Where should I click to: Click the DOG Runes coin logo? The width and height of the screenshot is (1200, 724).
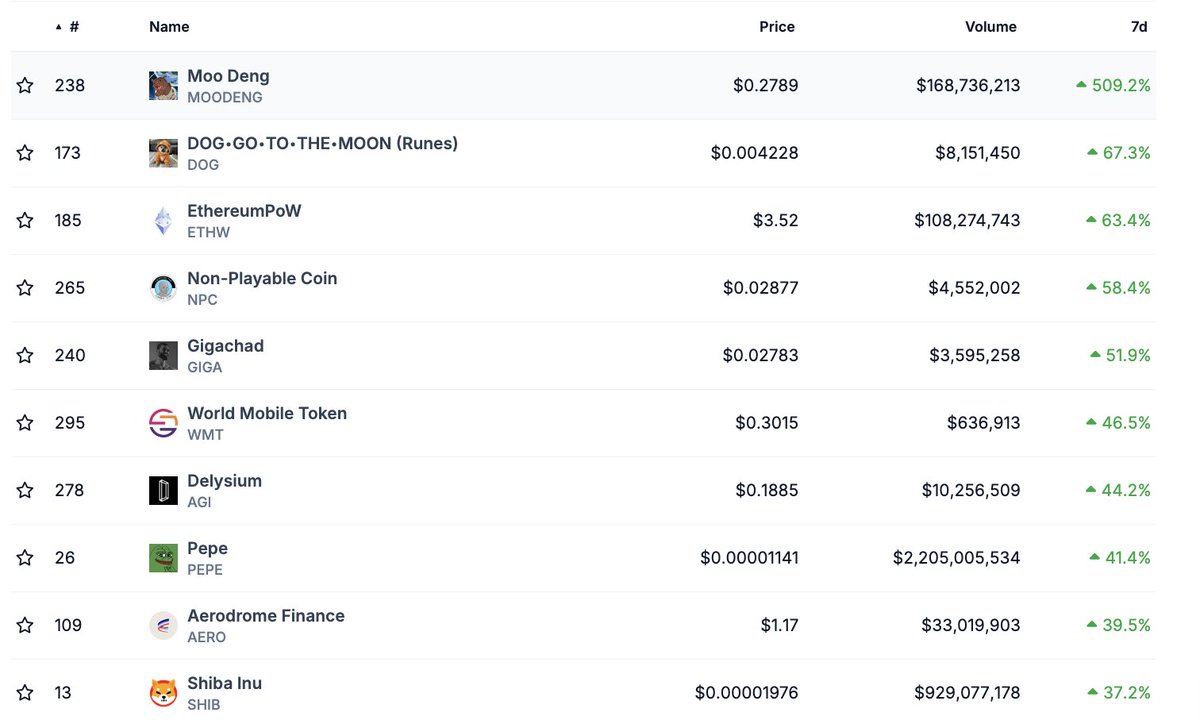[x=163, y=153]
